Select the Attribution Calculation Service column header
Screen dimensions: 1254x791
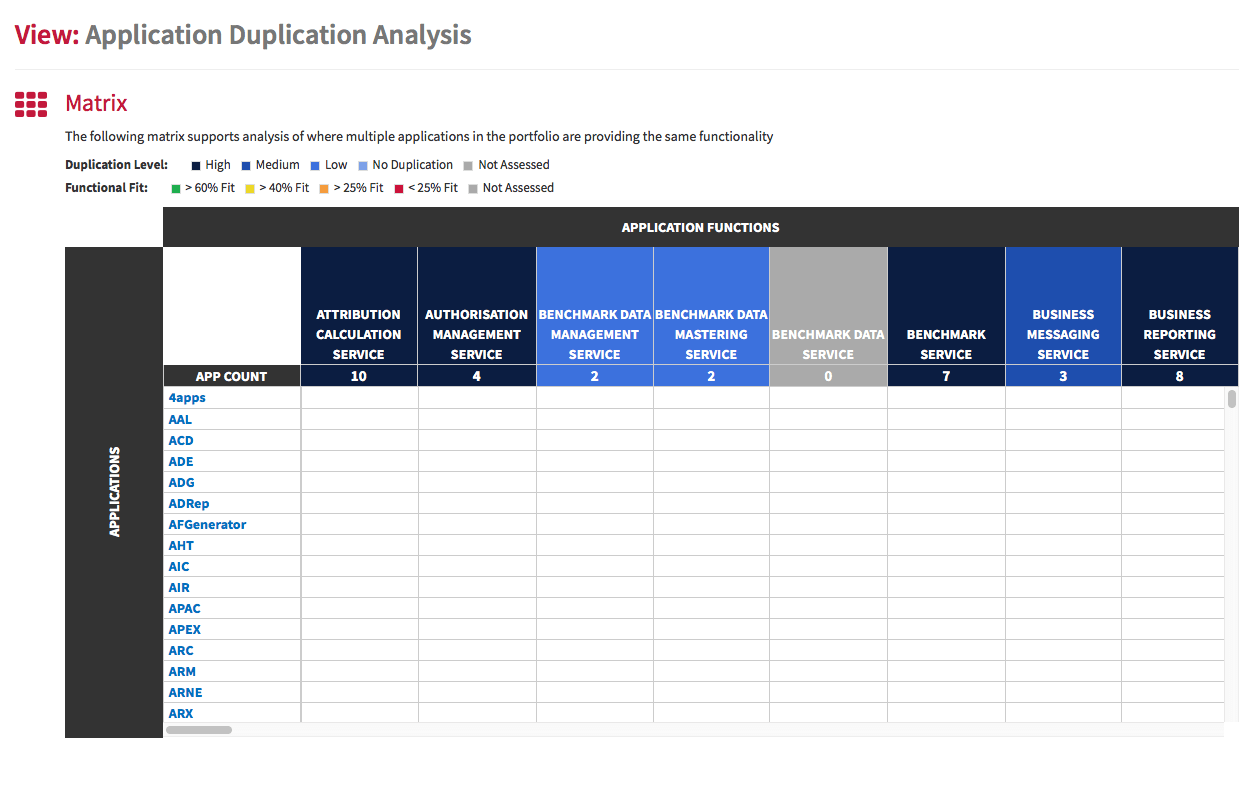click(359, 306)
